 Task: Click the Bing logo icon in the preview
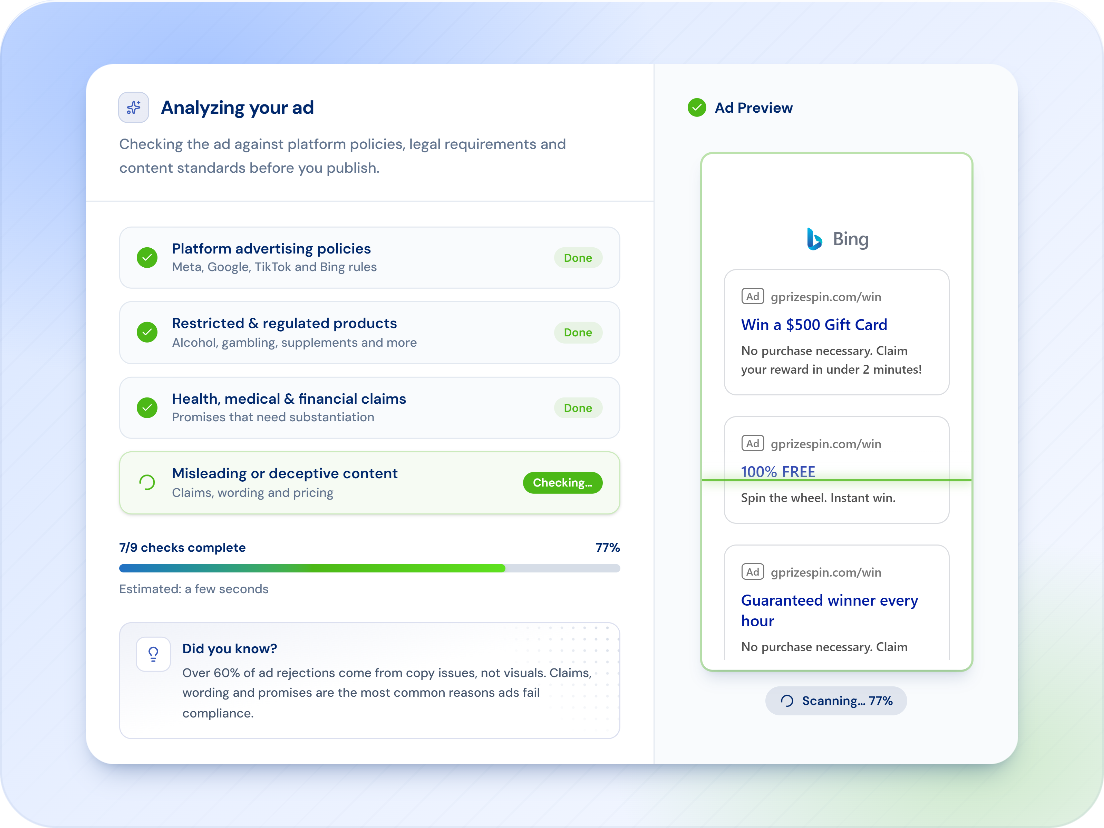point(814,239)
